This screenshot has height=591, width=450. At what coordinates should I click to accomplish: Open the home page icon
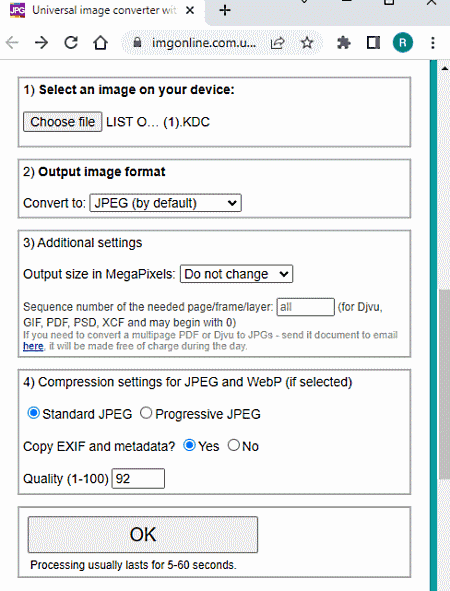point(101,43)
